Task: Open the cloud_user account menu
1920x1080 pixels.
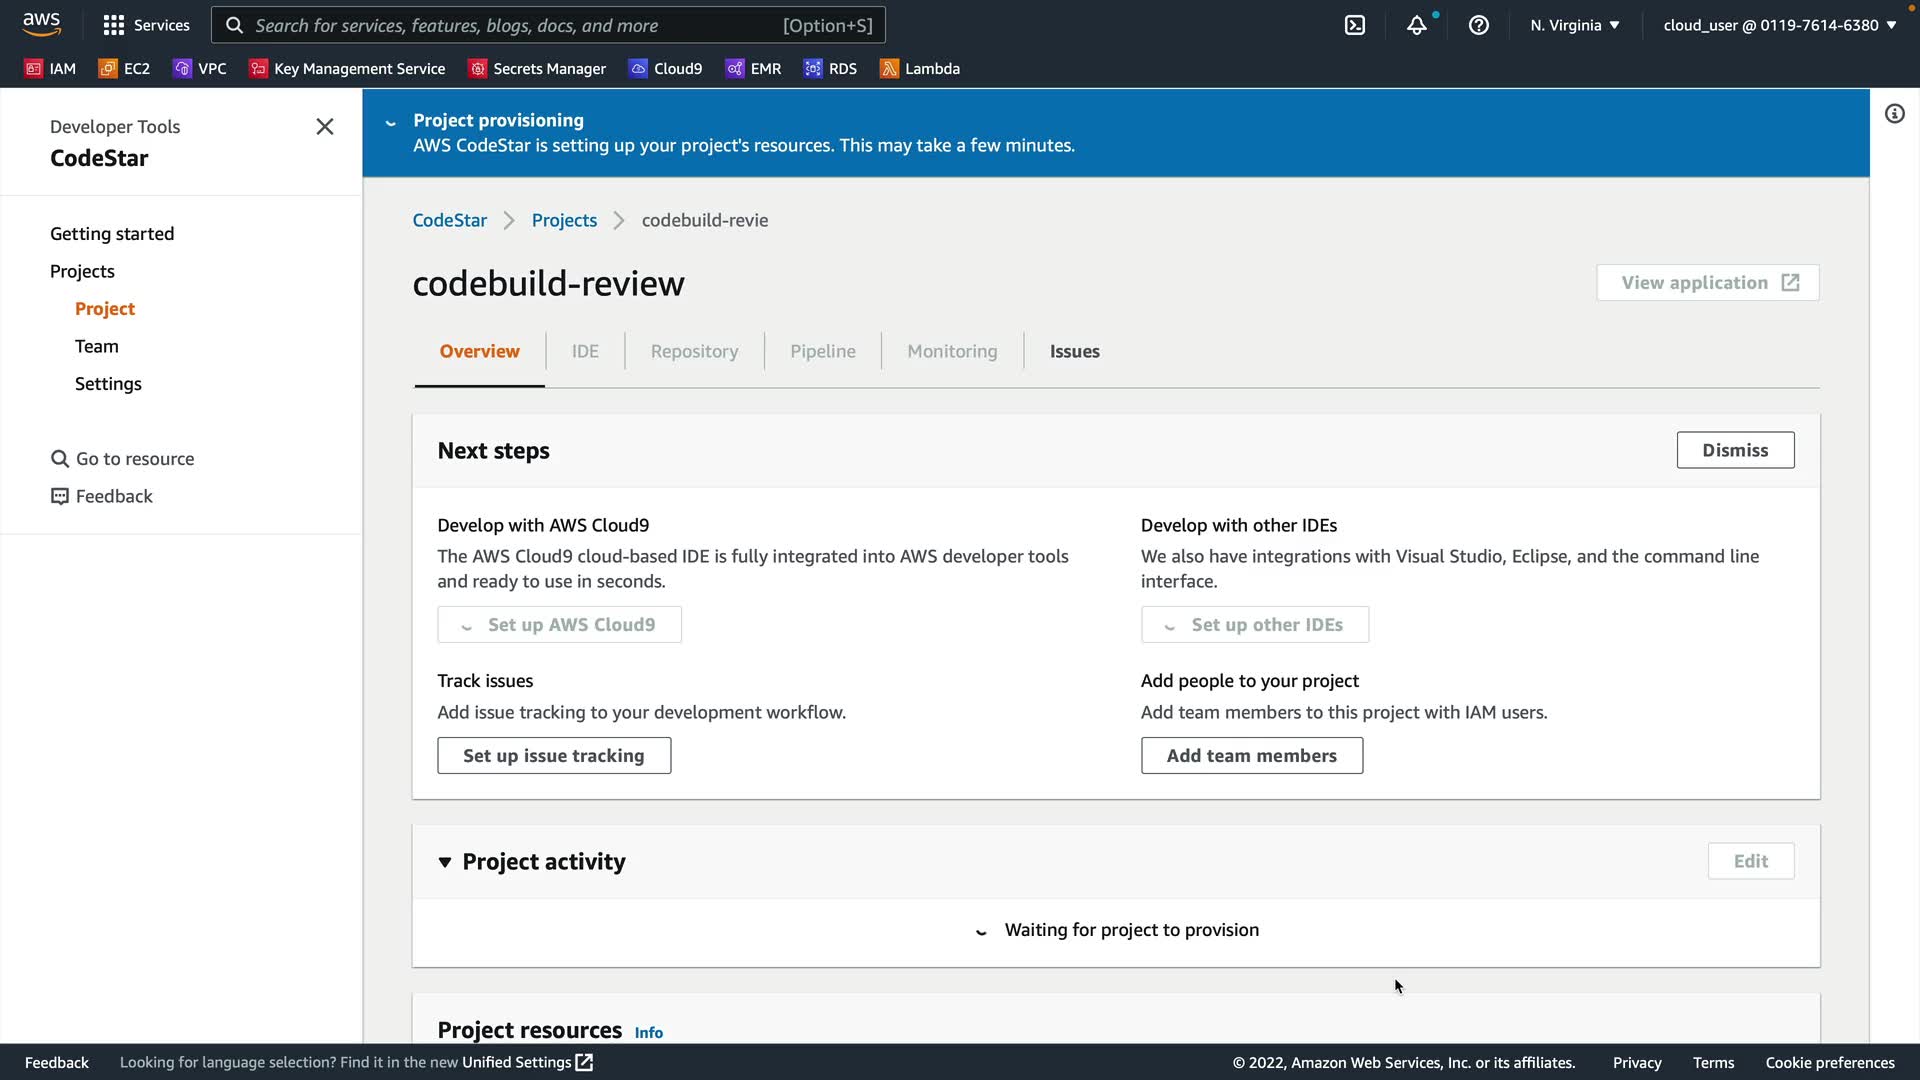Action: tap(1779, 26)
